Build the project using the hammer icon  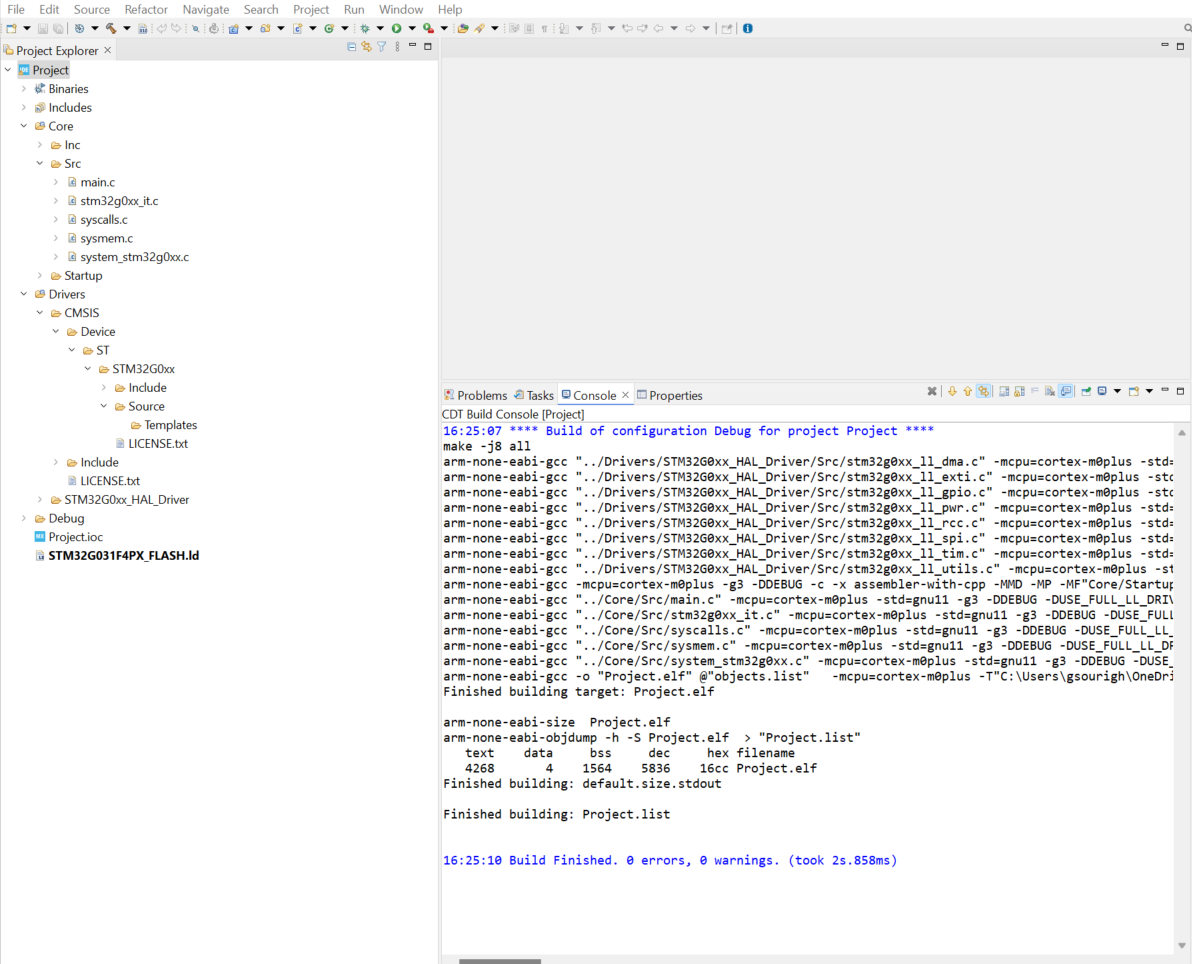[113, 28]
